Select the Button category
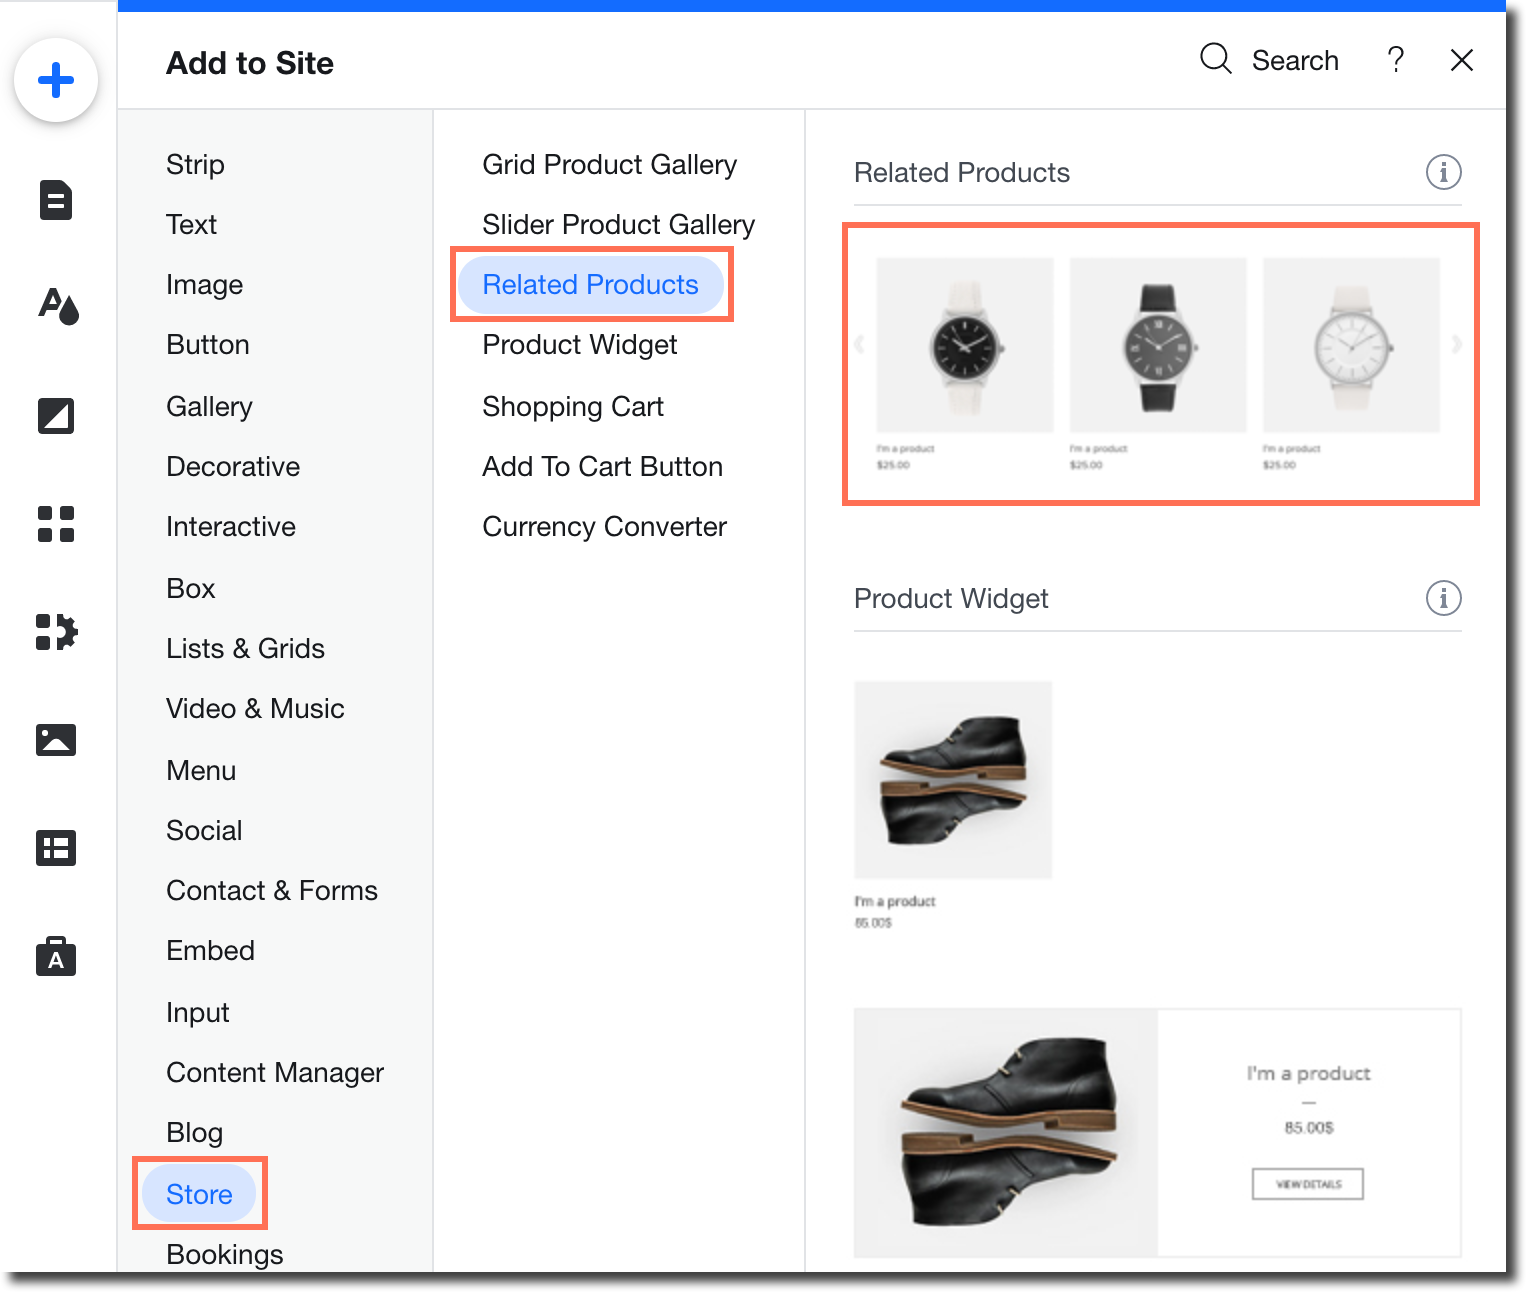 [x=208, y=345]
